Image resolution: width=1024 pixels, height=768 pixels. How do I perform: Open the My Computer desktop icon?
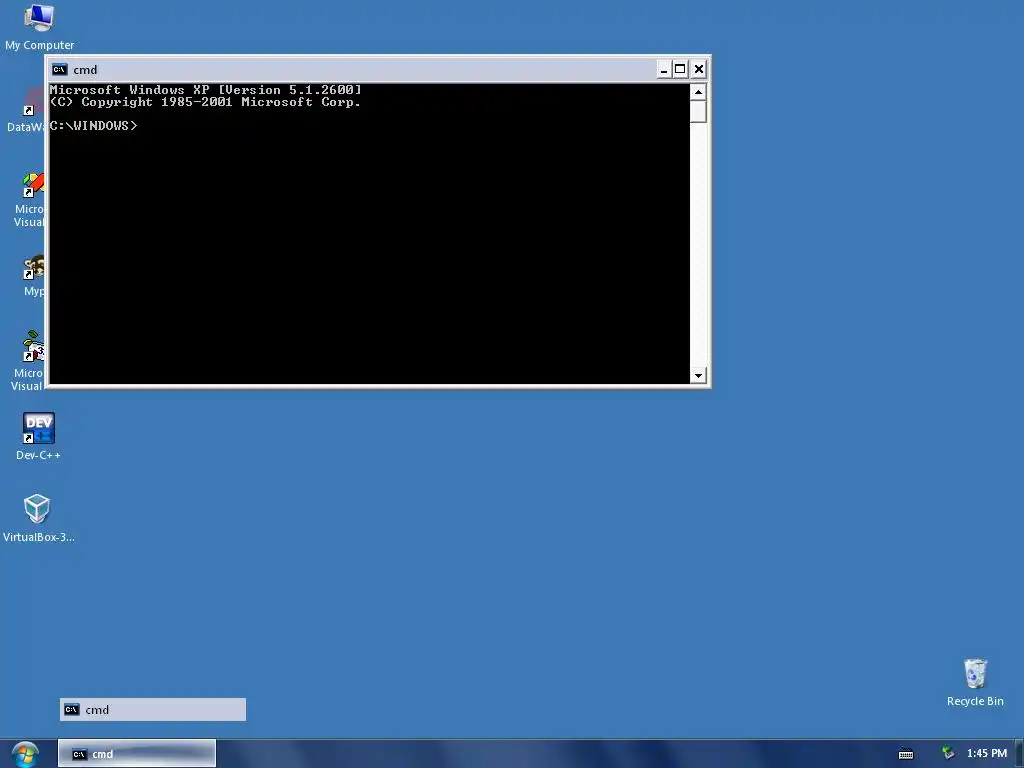point(39,26)
